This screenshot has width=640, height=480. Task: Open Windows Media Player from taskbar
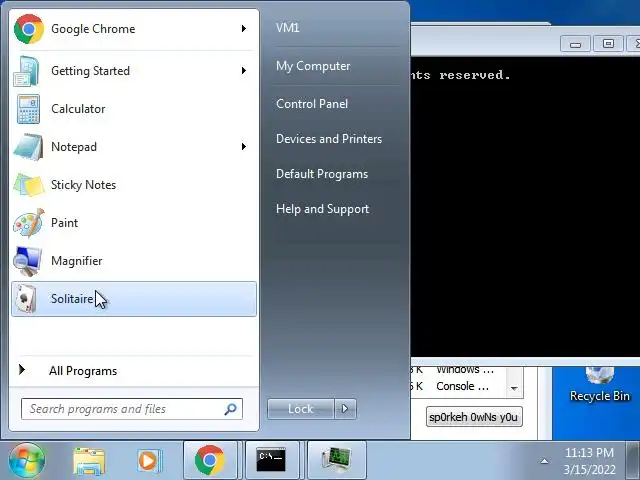[x=149, y=461]
